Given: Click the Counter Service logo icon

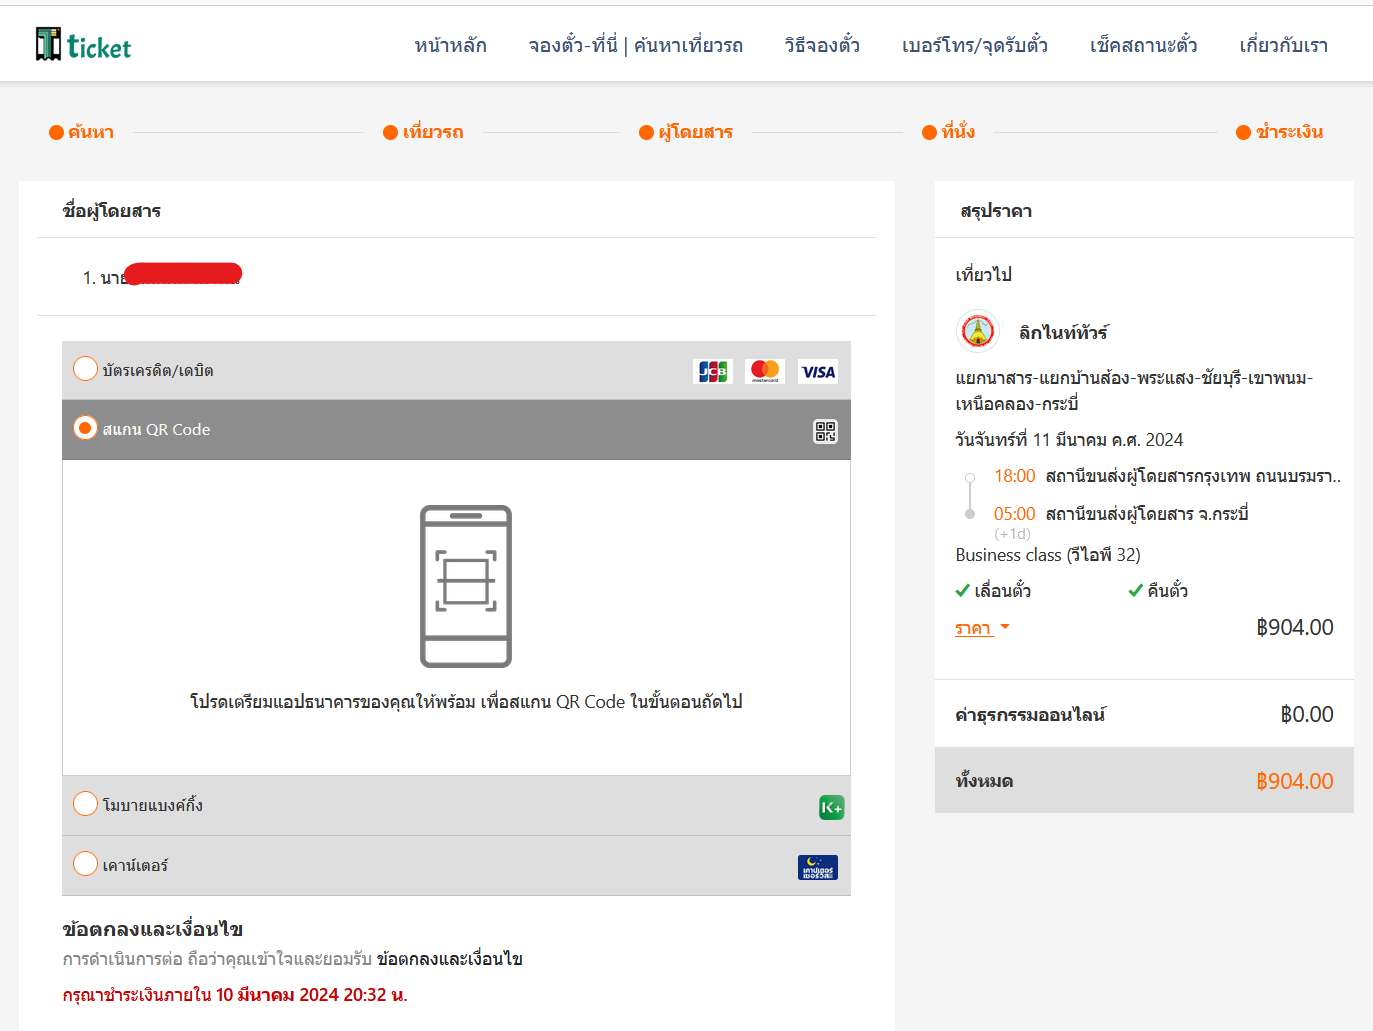Looking at the screenshot, I should [818, 867].
